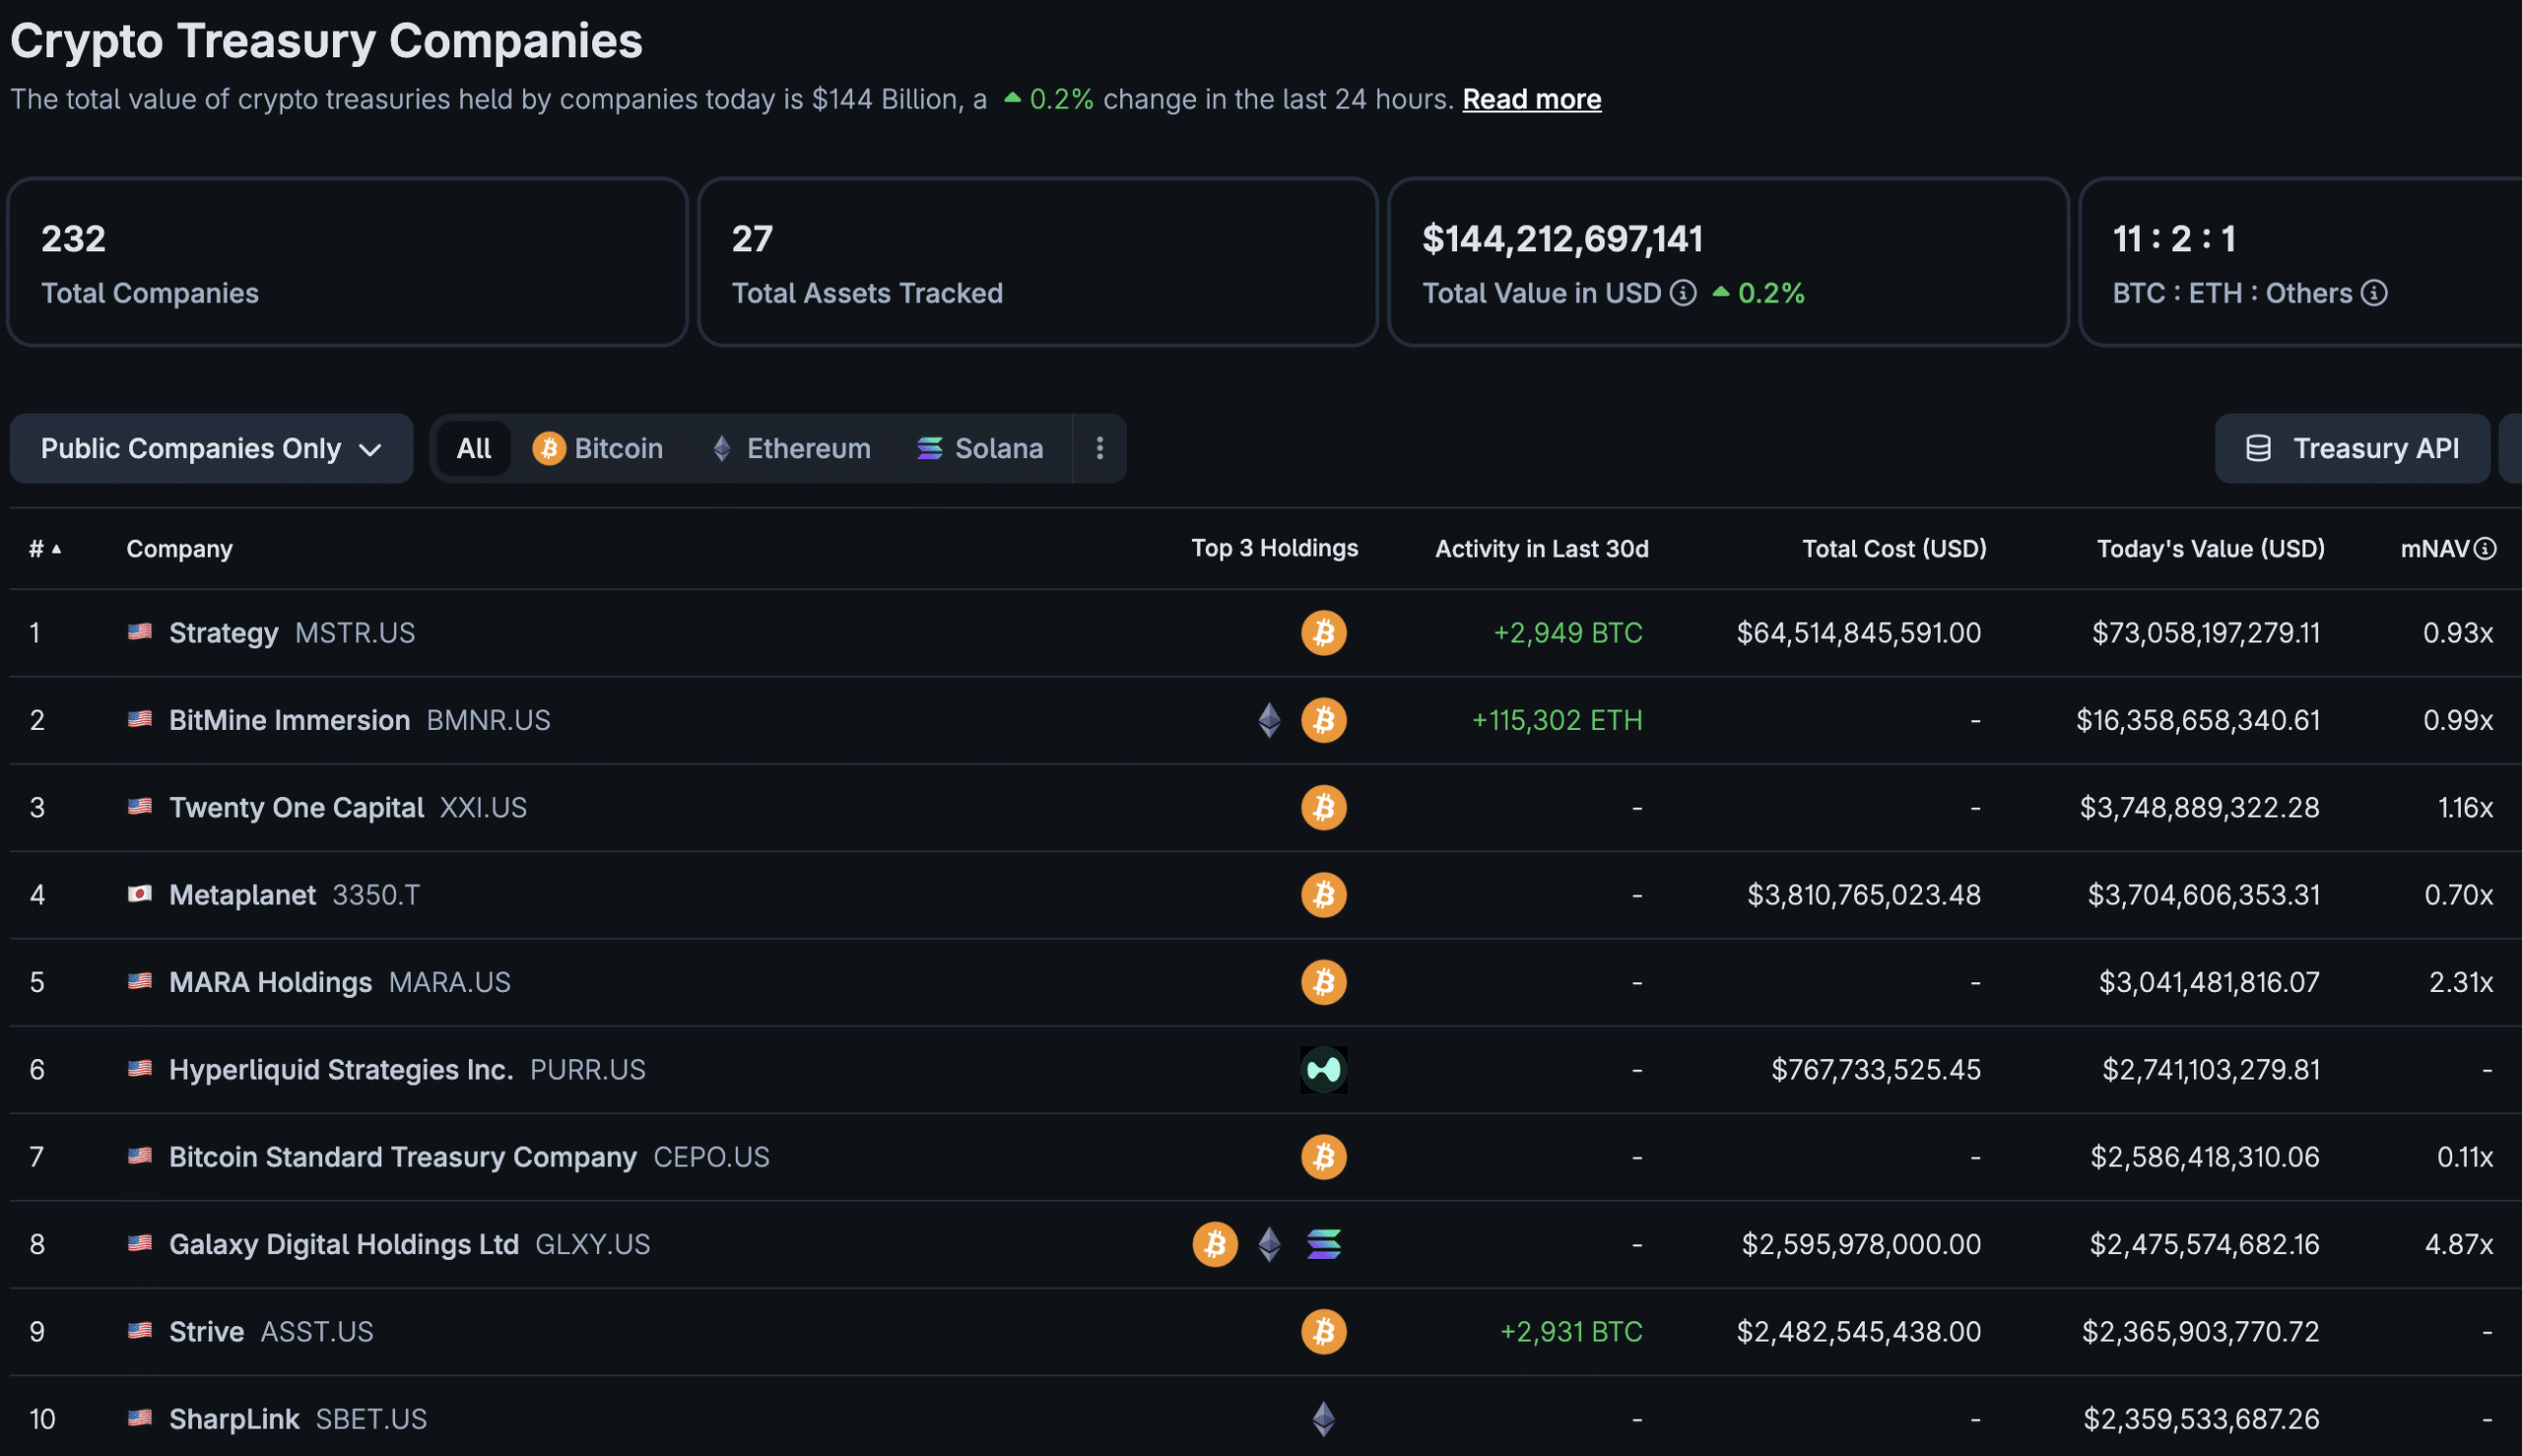Open the SharpLink company link

pos(234,1419)
